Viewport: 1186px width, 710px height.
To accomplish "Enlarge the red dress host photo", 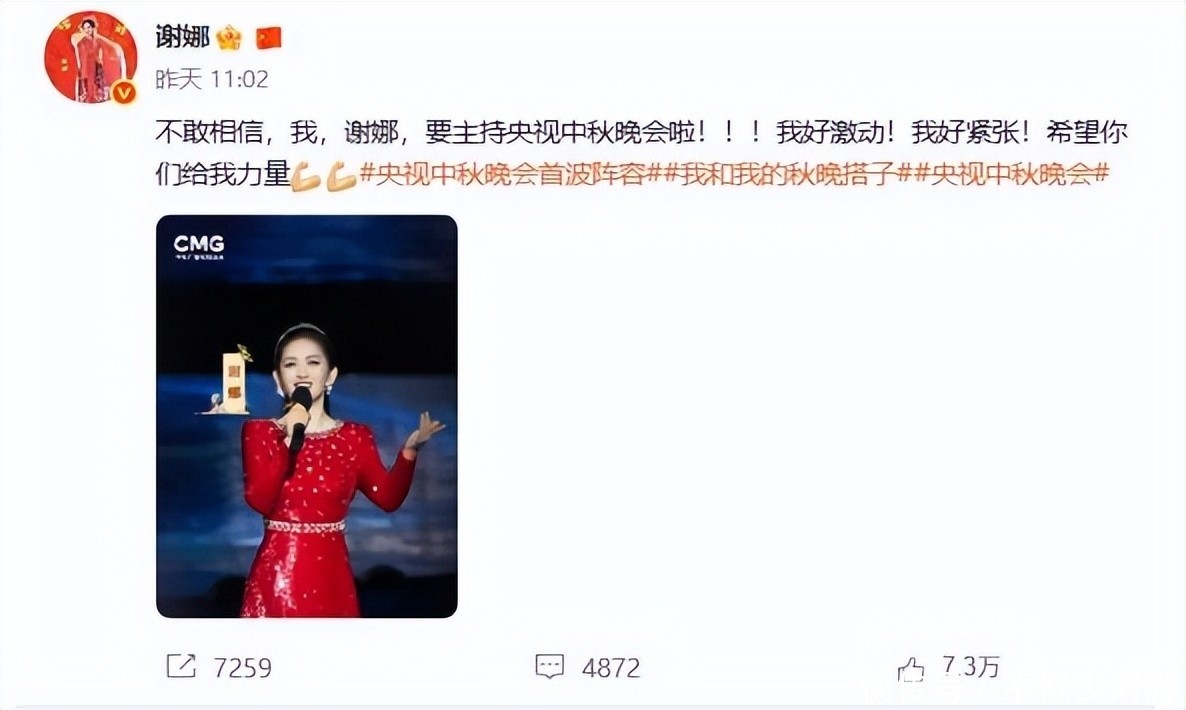I will pyautogui.click(x=306, y=416).
